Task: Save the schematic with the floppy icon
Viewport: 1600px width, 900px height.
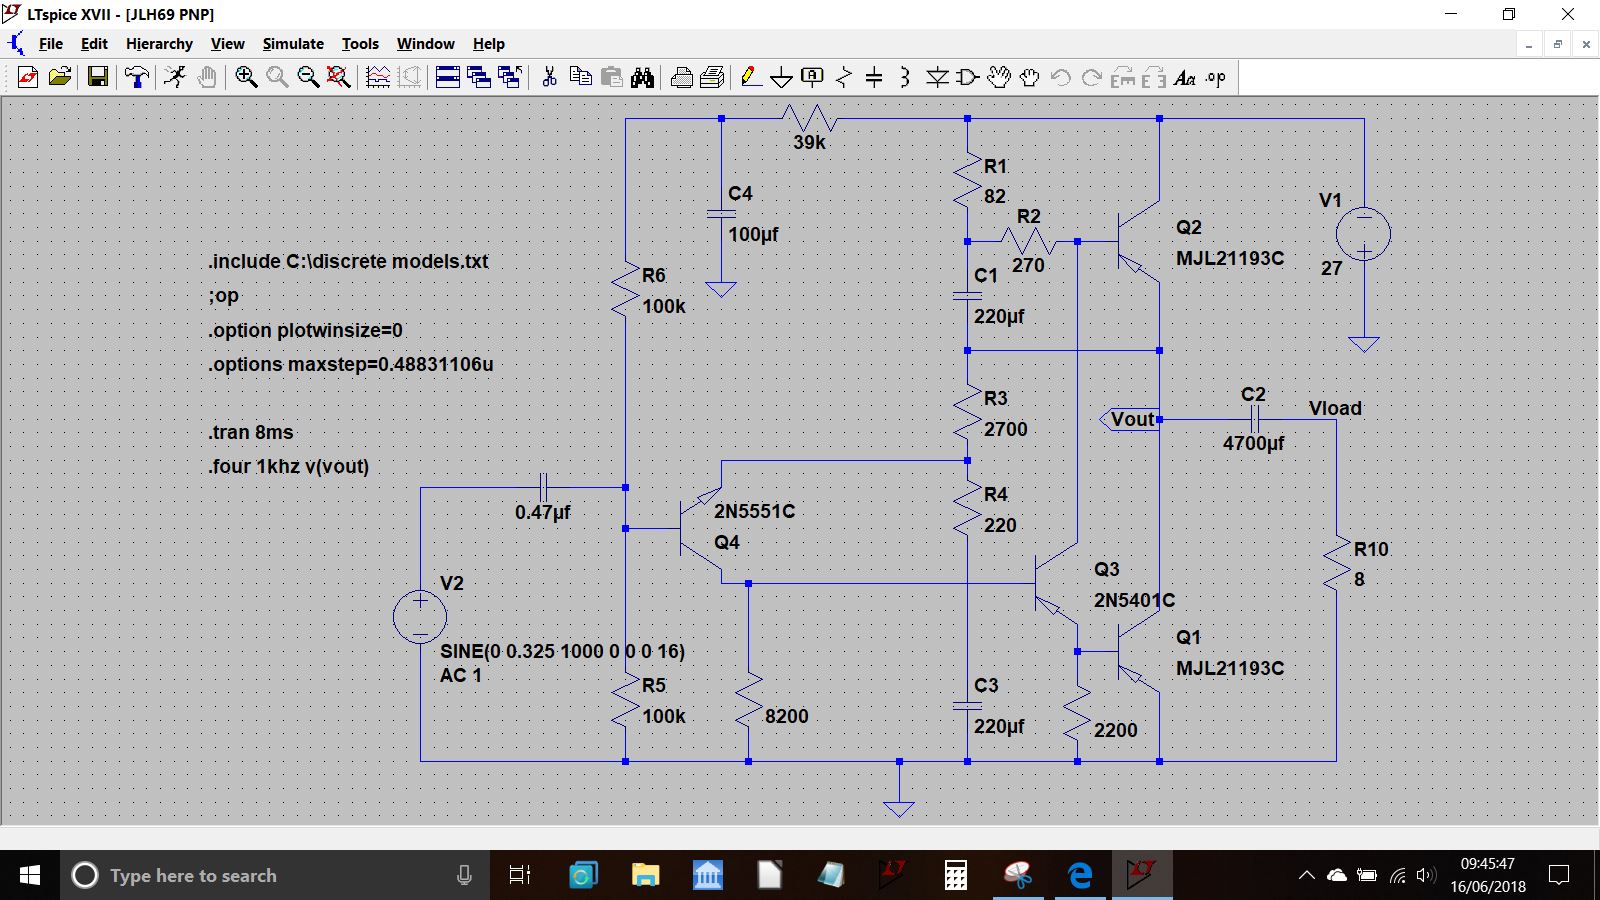Action: point(97,77)
